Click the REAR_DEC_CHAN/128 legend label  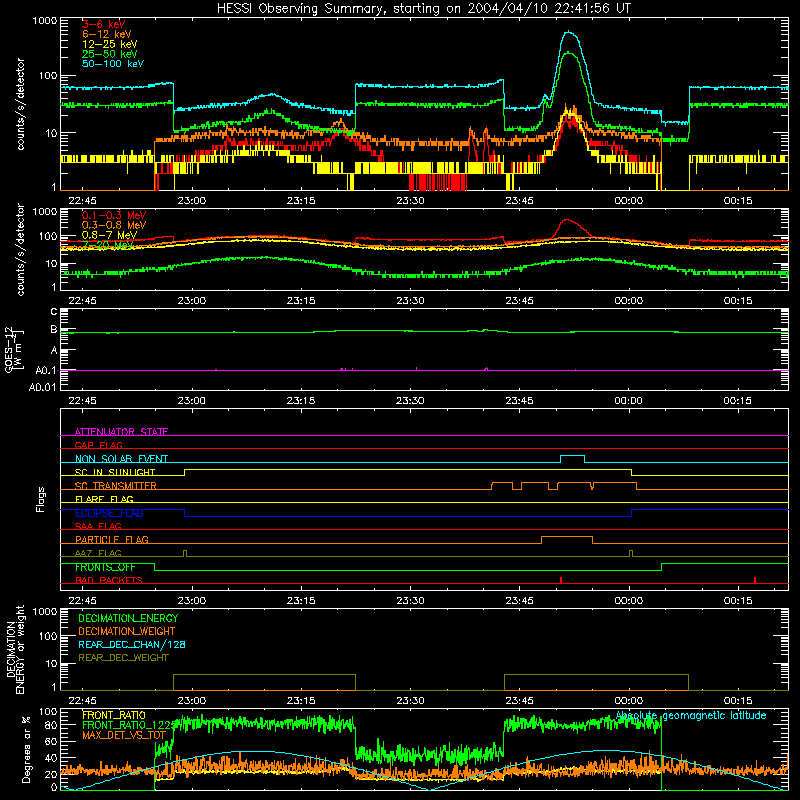click(132, 644)
